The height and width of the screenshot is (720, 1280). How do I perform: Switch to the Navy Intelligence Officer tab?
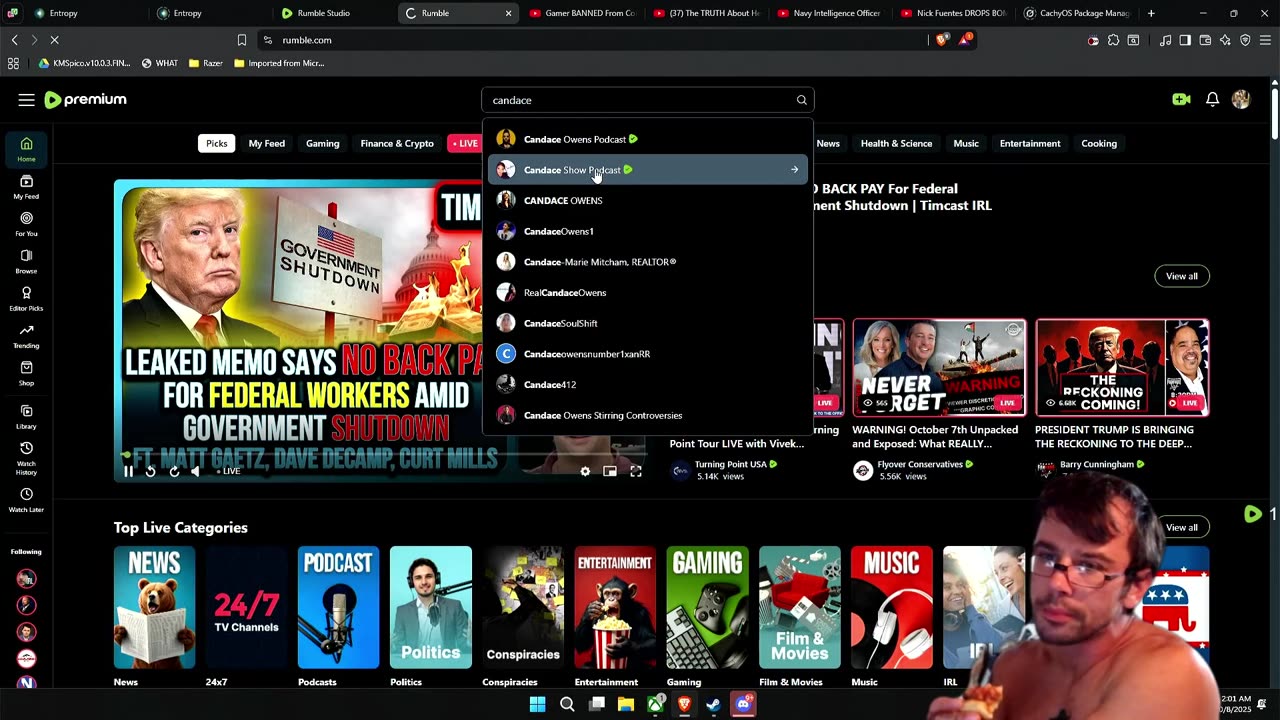[830, 13]
